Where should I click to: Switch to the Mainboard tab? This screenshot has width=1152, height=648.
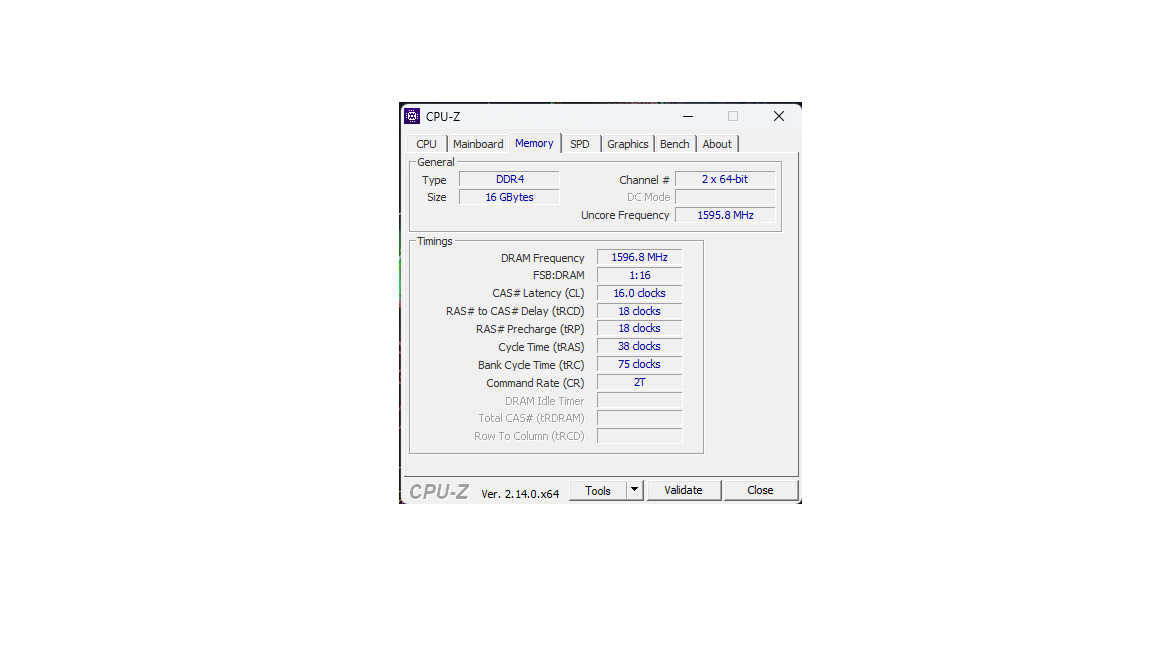tap(478, 144)
